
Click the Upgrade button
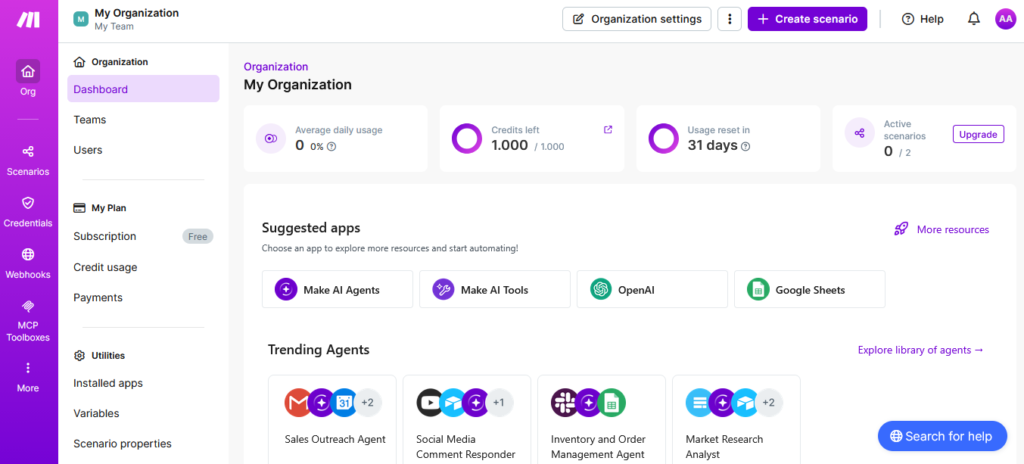point(977,134)
